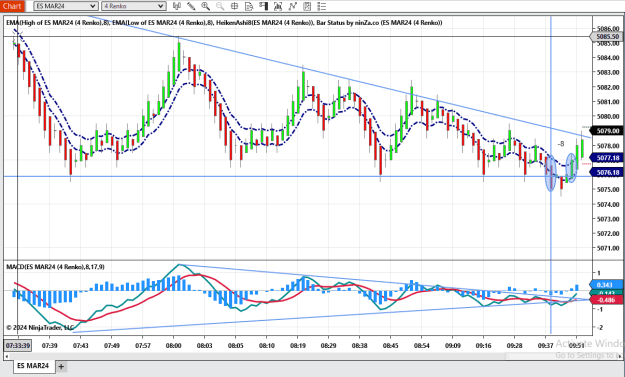Click the 5071.00 price axis label
625x377 pixels.
[x=609, y=248]
